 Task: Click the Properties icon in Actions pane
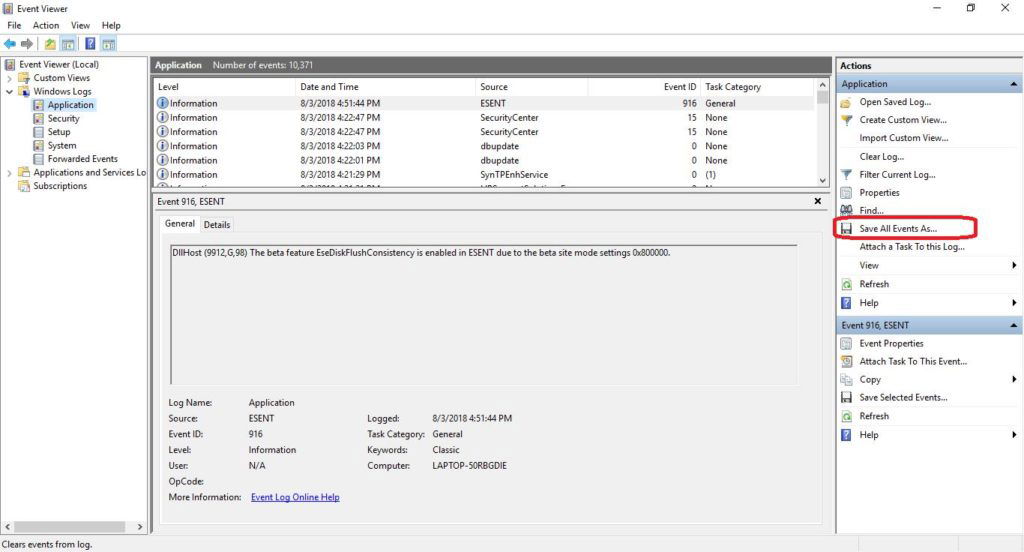pyautogui.click(x=846, y=193)
